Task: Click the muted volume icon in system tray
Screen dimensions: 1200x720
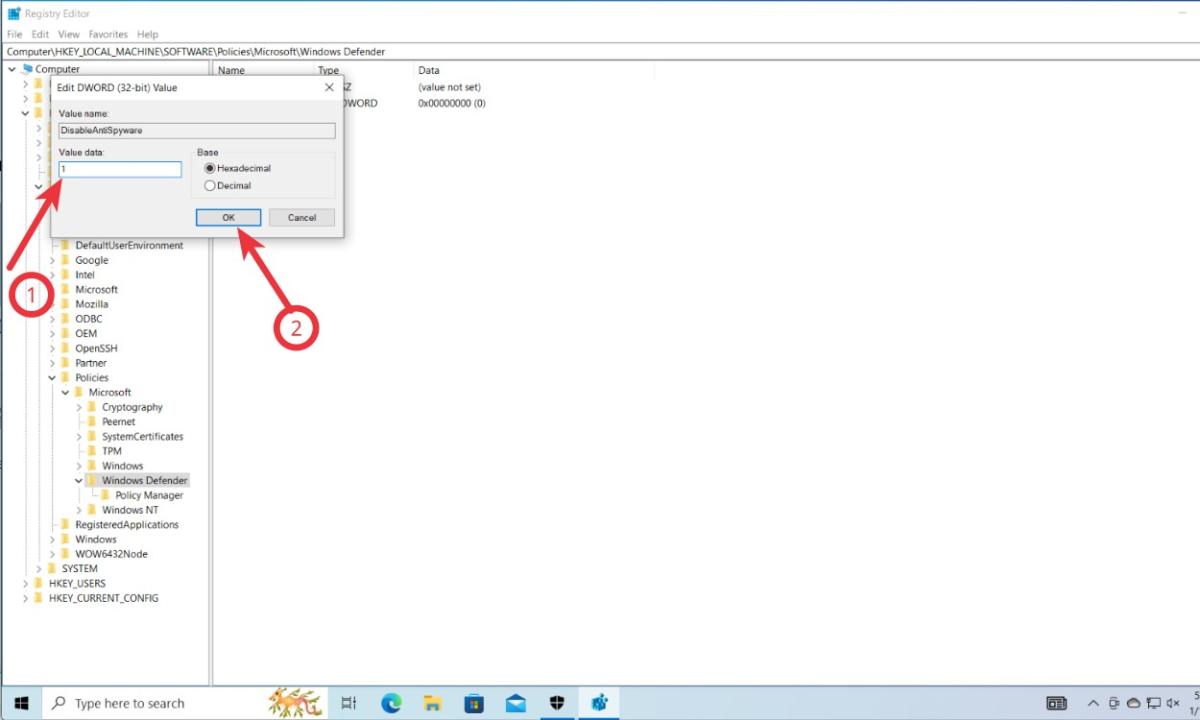Action: (1172, 702)
